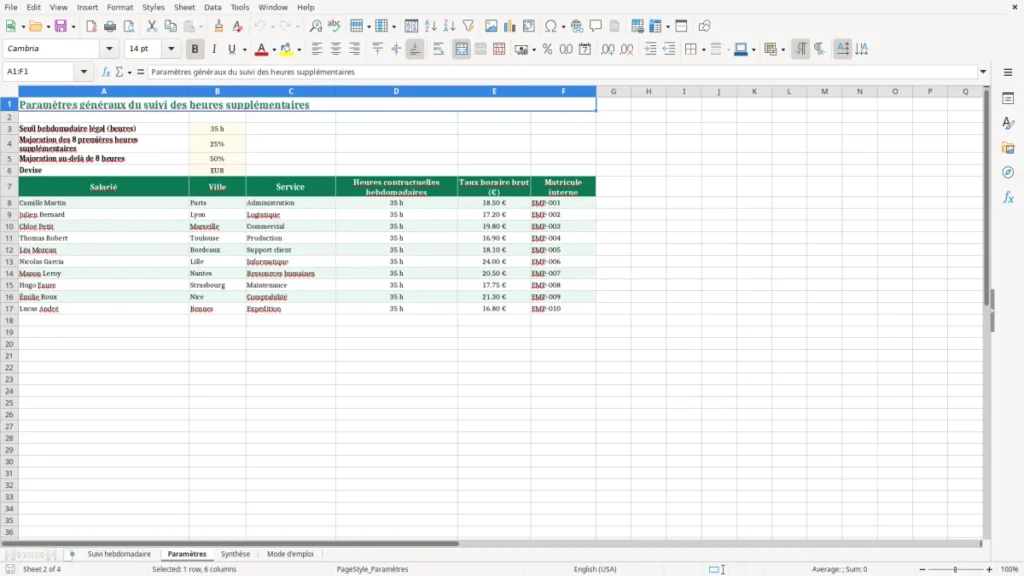Viewport: 1024px width, 576px height.
Task: Open the File menu
Action: coord(11,7)
